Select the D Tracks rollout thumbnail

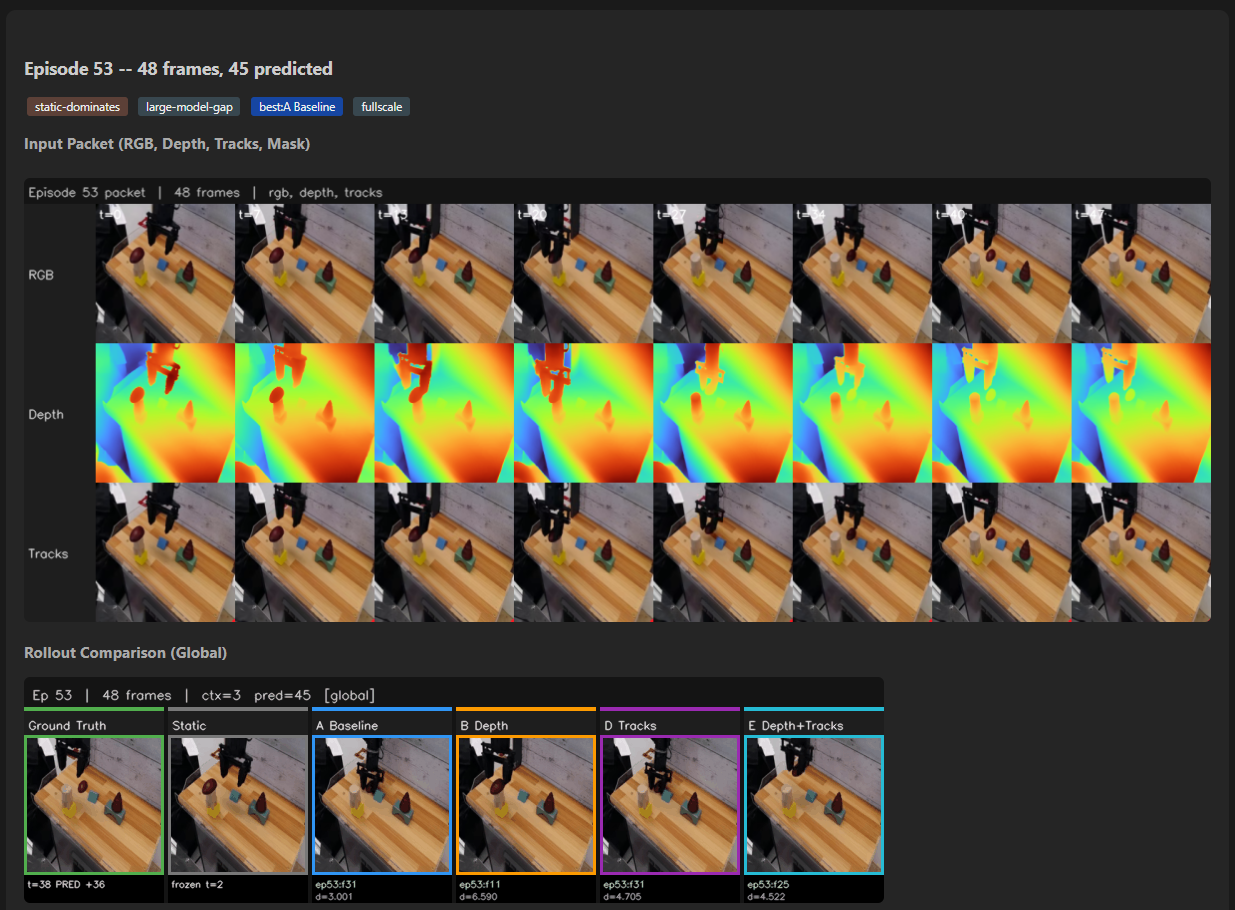pyautogui.click(x=669, y=805)
